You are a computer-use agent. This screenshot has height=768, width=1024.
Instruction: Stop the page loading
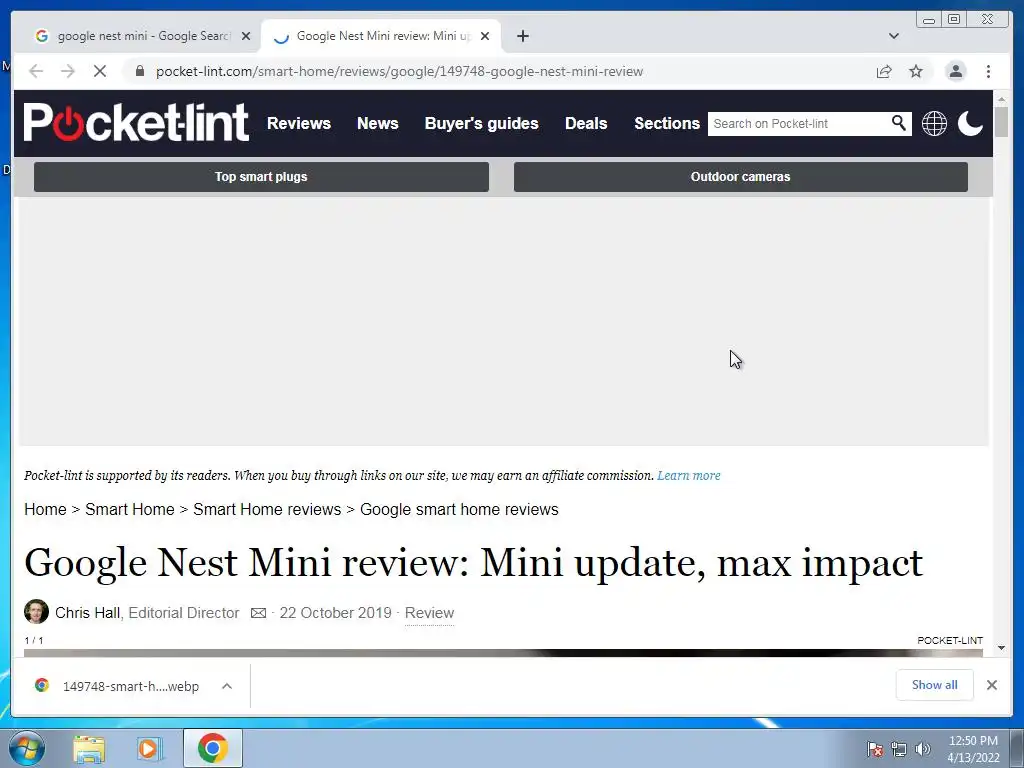click(x=100, y=71)
